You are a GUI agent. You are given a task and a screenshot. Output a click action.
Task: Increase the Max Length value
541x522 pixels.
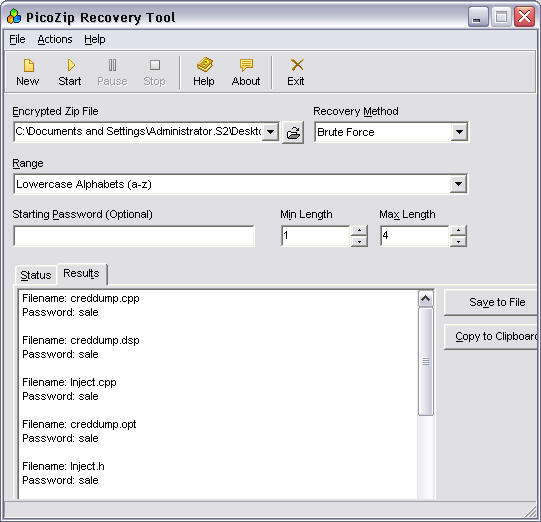point(458,230)
